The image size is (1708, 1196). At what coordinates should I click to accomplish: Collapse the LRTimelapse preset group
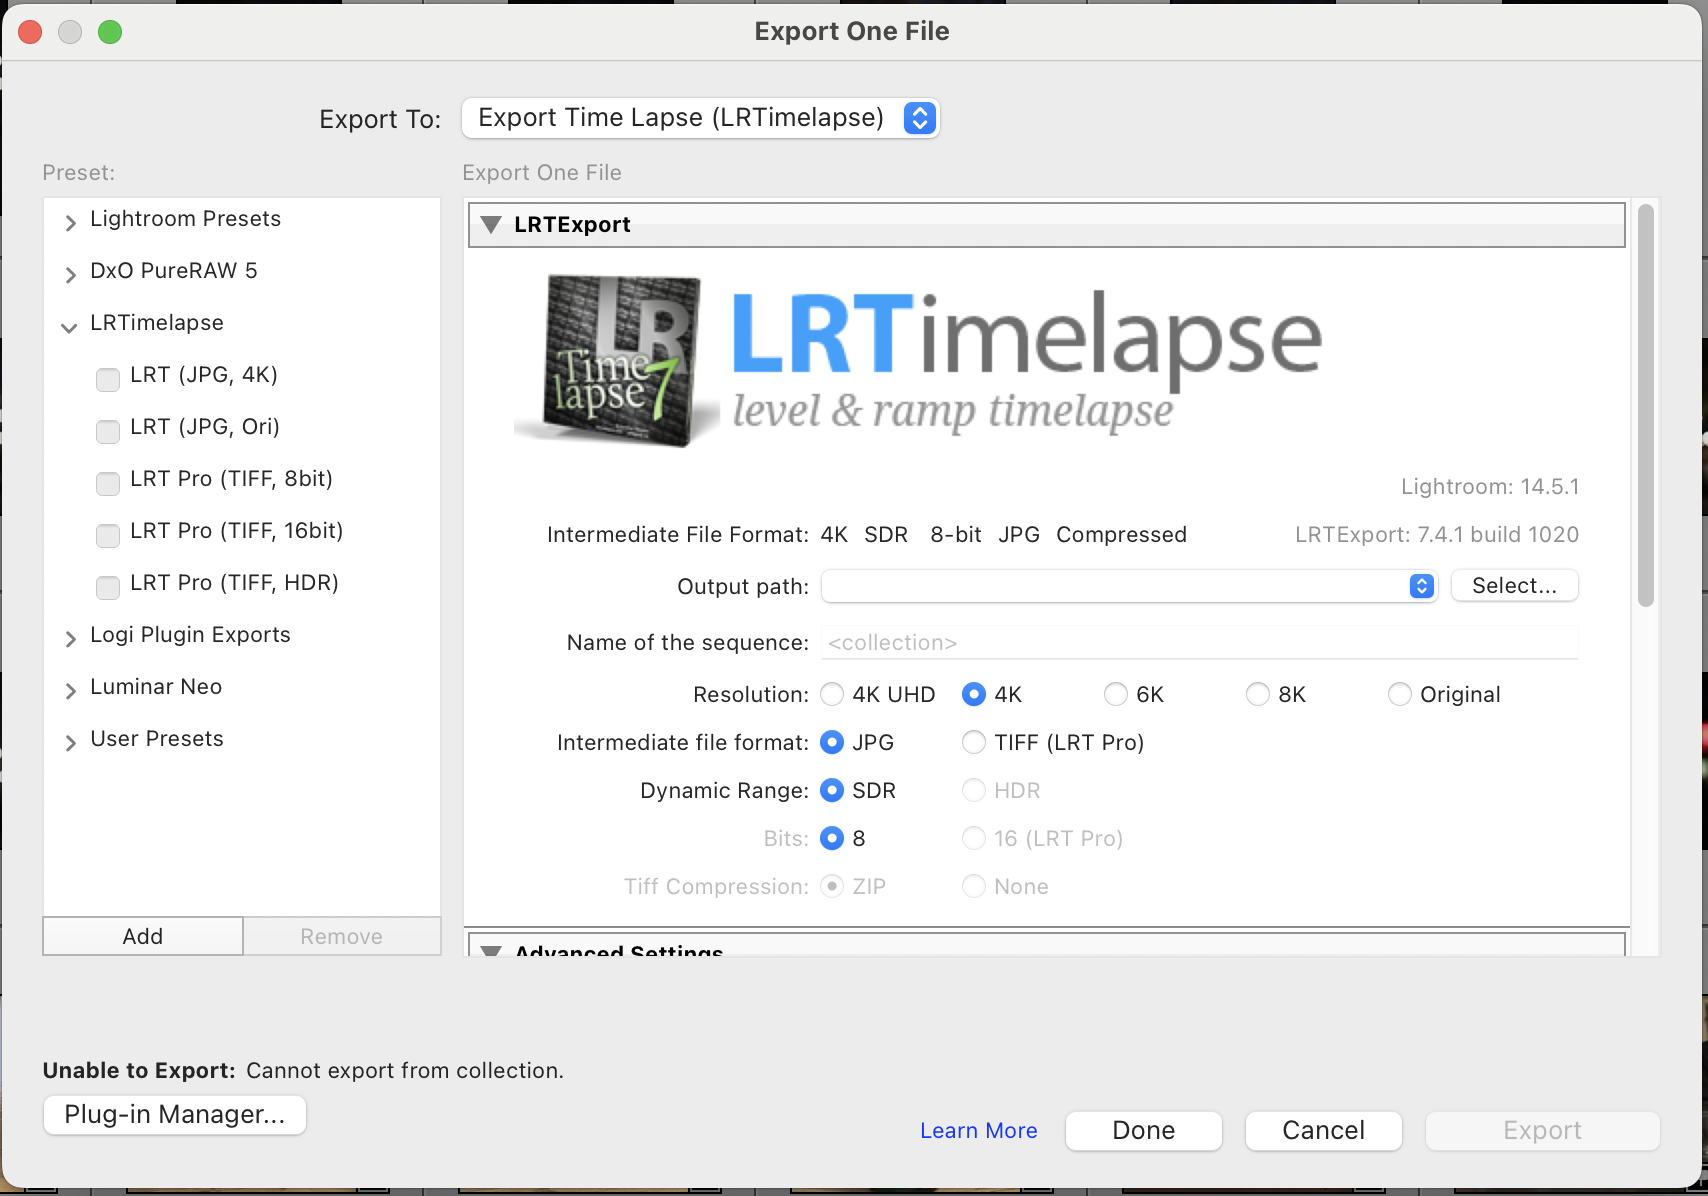69,326
